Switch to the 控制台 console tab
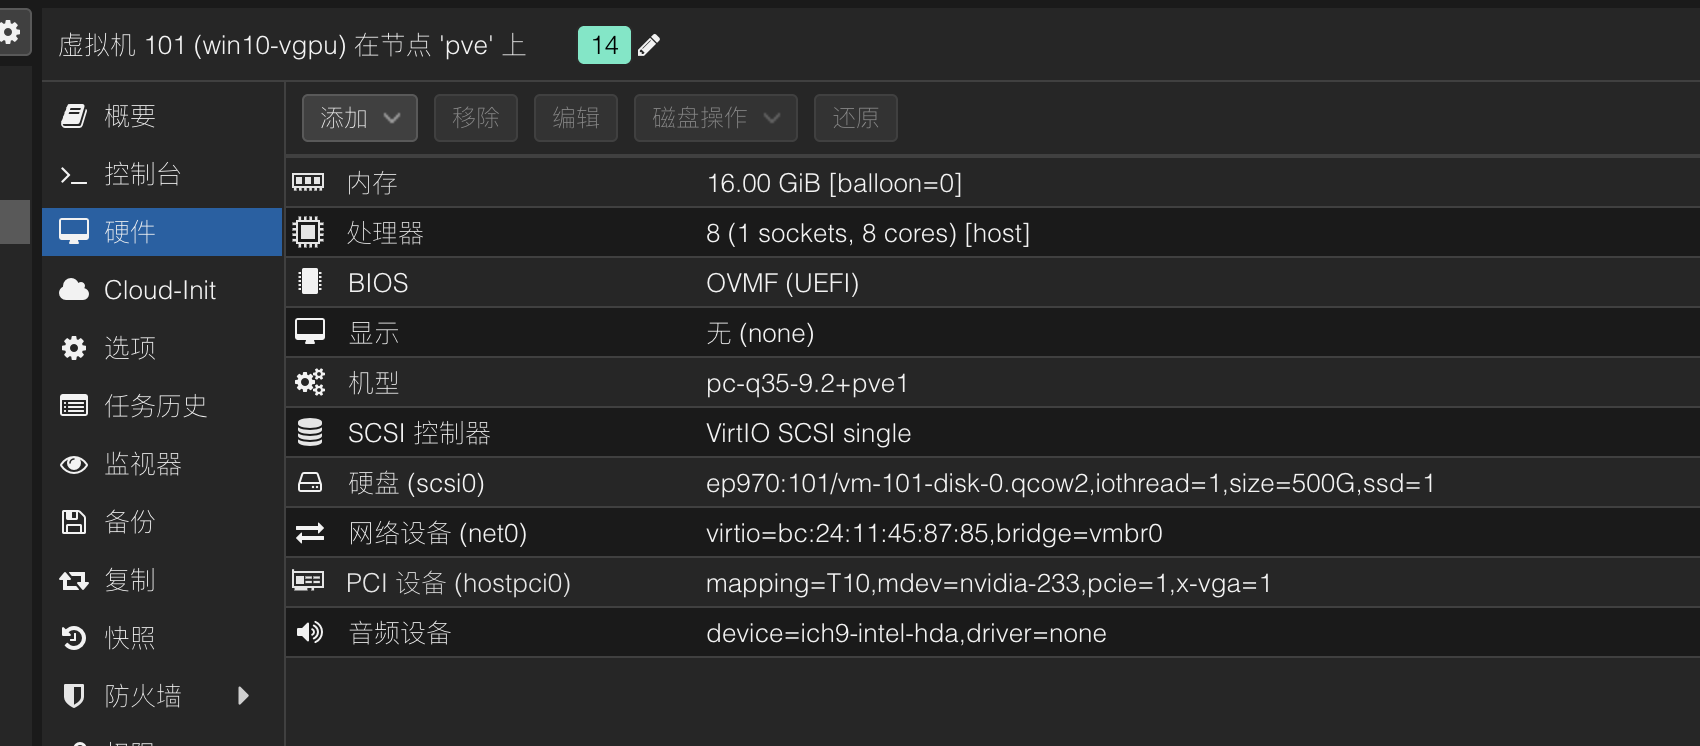The image size is (1700, 746). [x=142, y=174]
